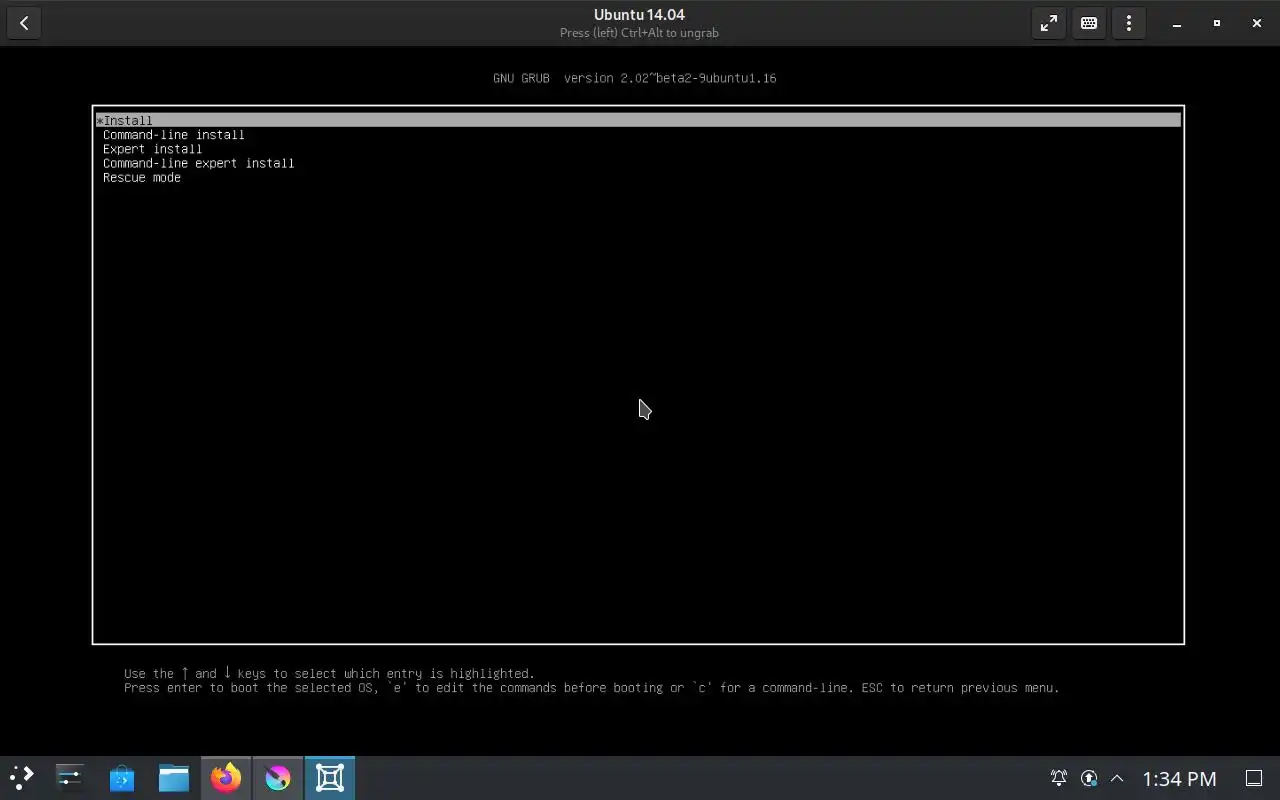1280x800 pixels.
Task: Open notifications bell in system tray
Action: point(1058,778)
